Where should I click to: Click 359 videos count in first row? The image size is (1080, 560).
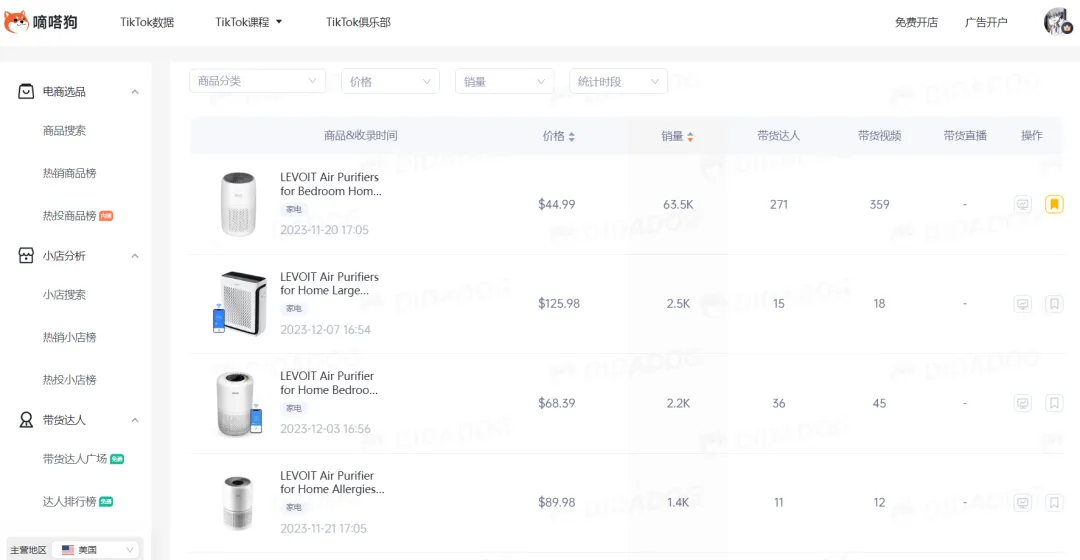(x=879, y=205)
